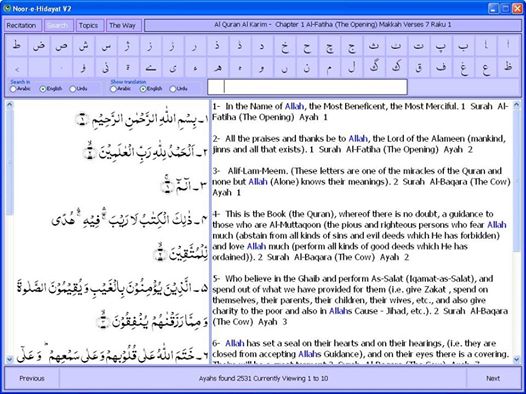Screen dimensions: 526x394
Task: Click the ط (Toay) letter key
Action: 16,46
